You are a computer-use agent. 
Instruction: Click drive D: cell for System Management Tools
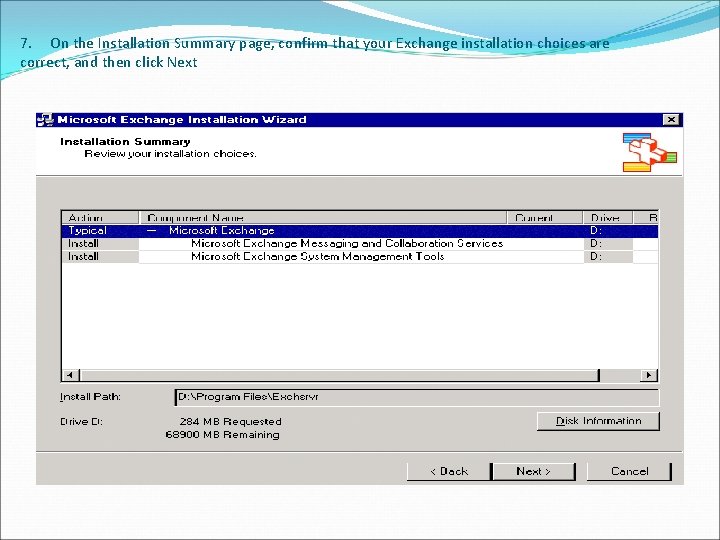pyautogui.click(x=608, y=257)
